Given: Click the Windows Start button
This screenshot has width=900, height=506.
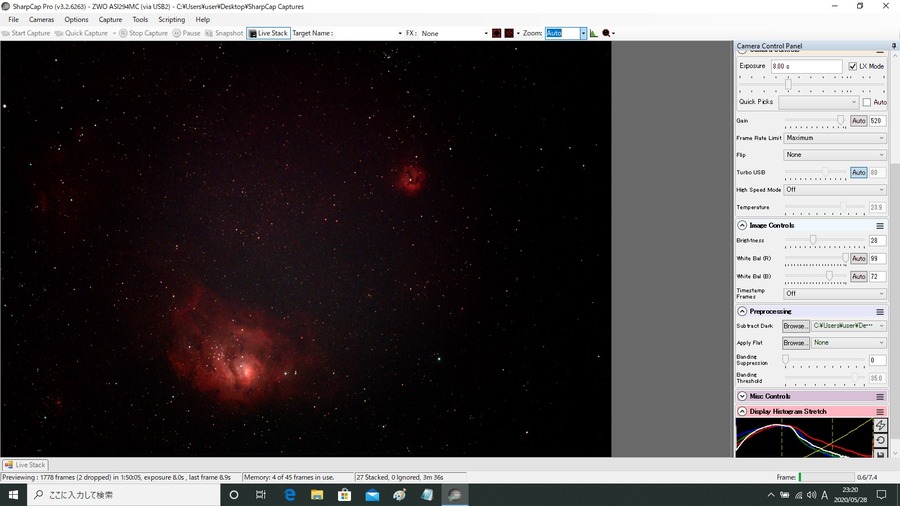Looking at the screenshot, I should click(13, 495).
